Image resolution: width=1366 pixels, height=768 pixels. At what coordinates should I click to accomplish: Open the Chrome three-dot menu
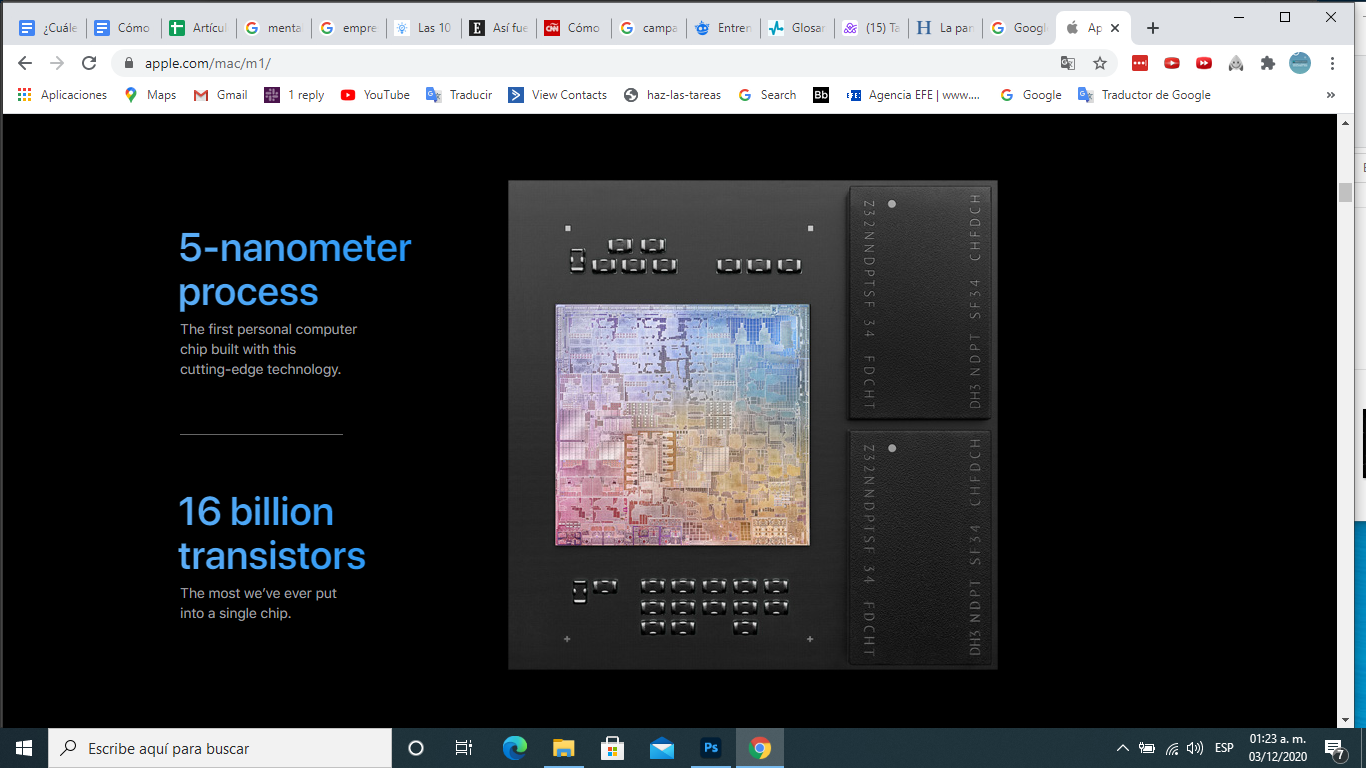point(1332,63)
